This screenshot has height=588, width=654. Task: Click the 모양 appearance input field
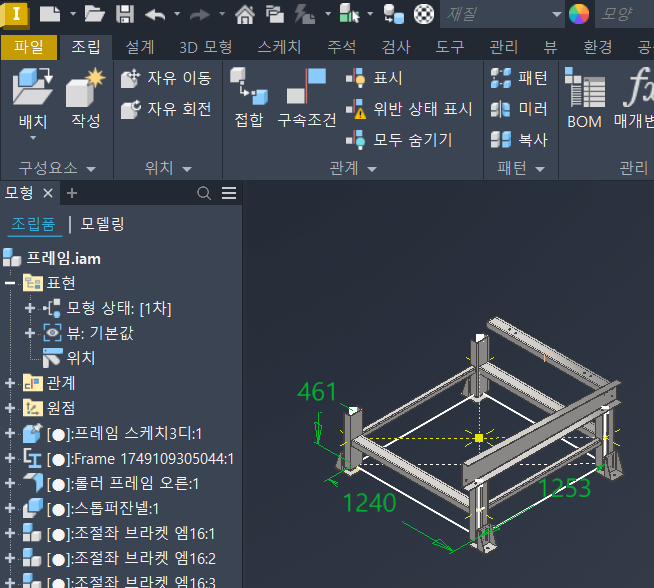click(x=624, y=15)
